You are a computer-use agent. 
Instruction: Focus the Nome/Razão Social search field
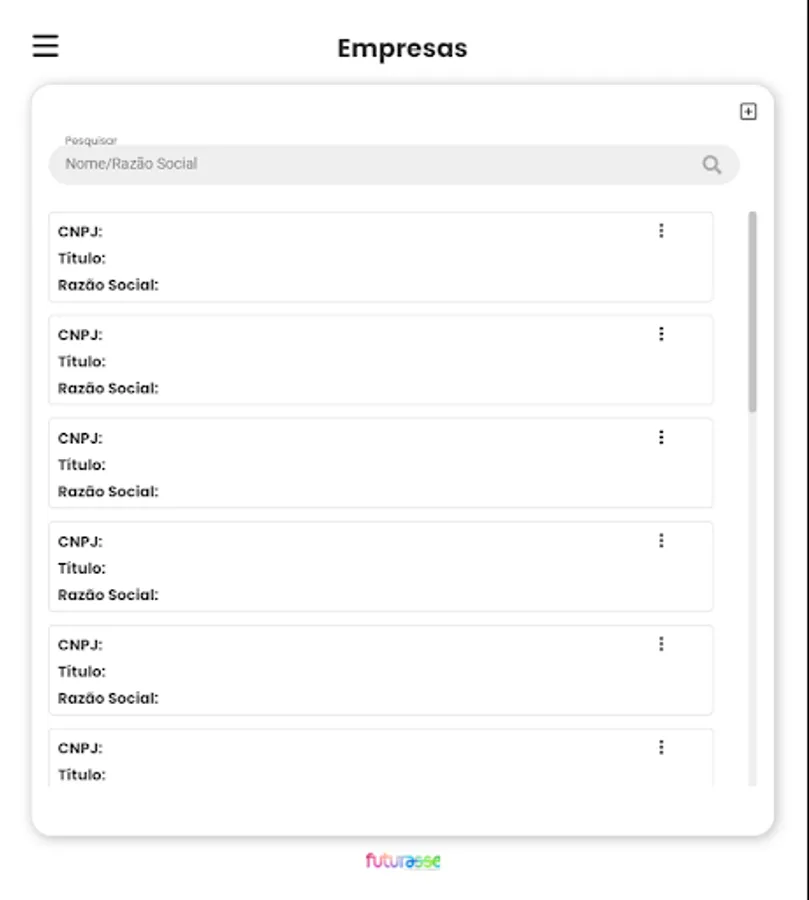click(380, 164)
